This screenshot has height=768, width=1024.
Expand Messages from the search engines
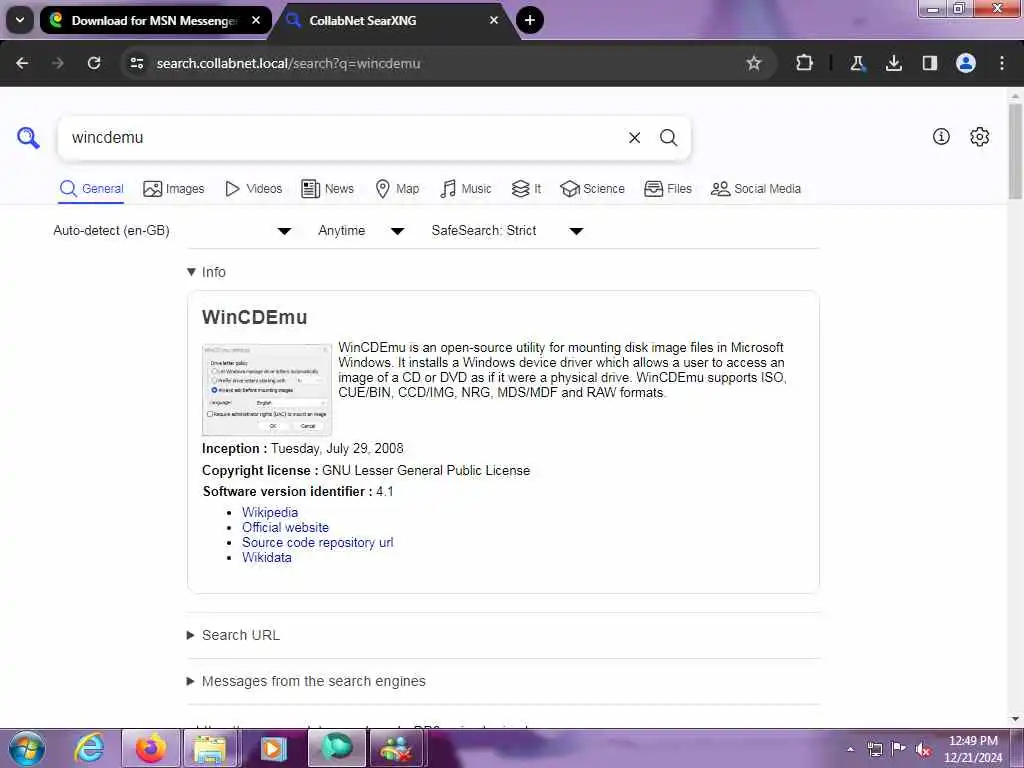(306, 681)
